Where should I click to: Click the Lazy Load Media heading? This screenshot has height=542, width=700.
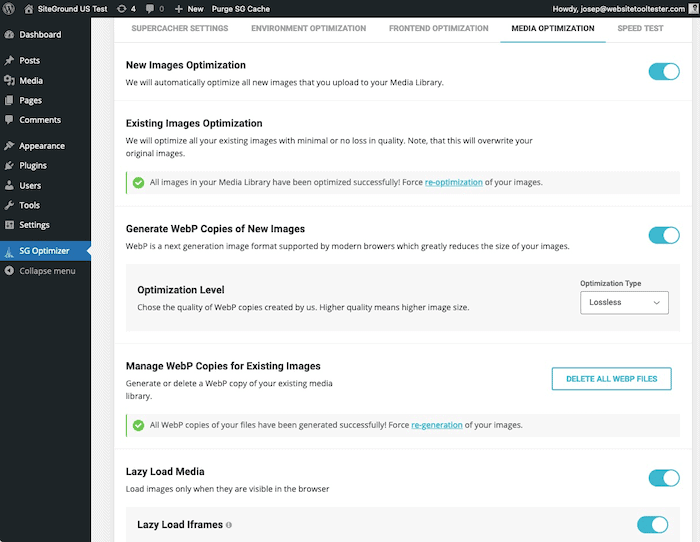coord(165,472)
